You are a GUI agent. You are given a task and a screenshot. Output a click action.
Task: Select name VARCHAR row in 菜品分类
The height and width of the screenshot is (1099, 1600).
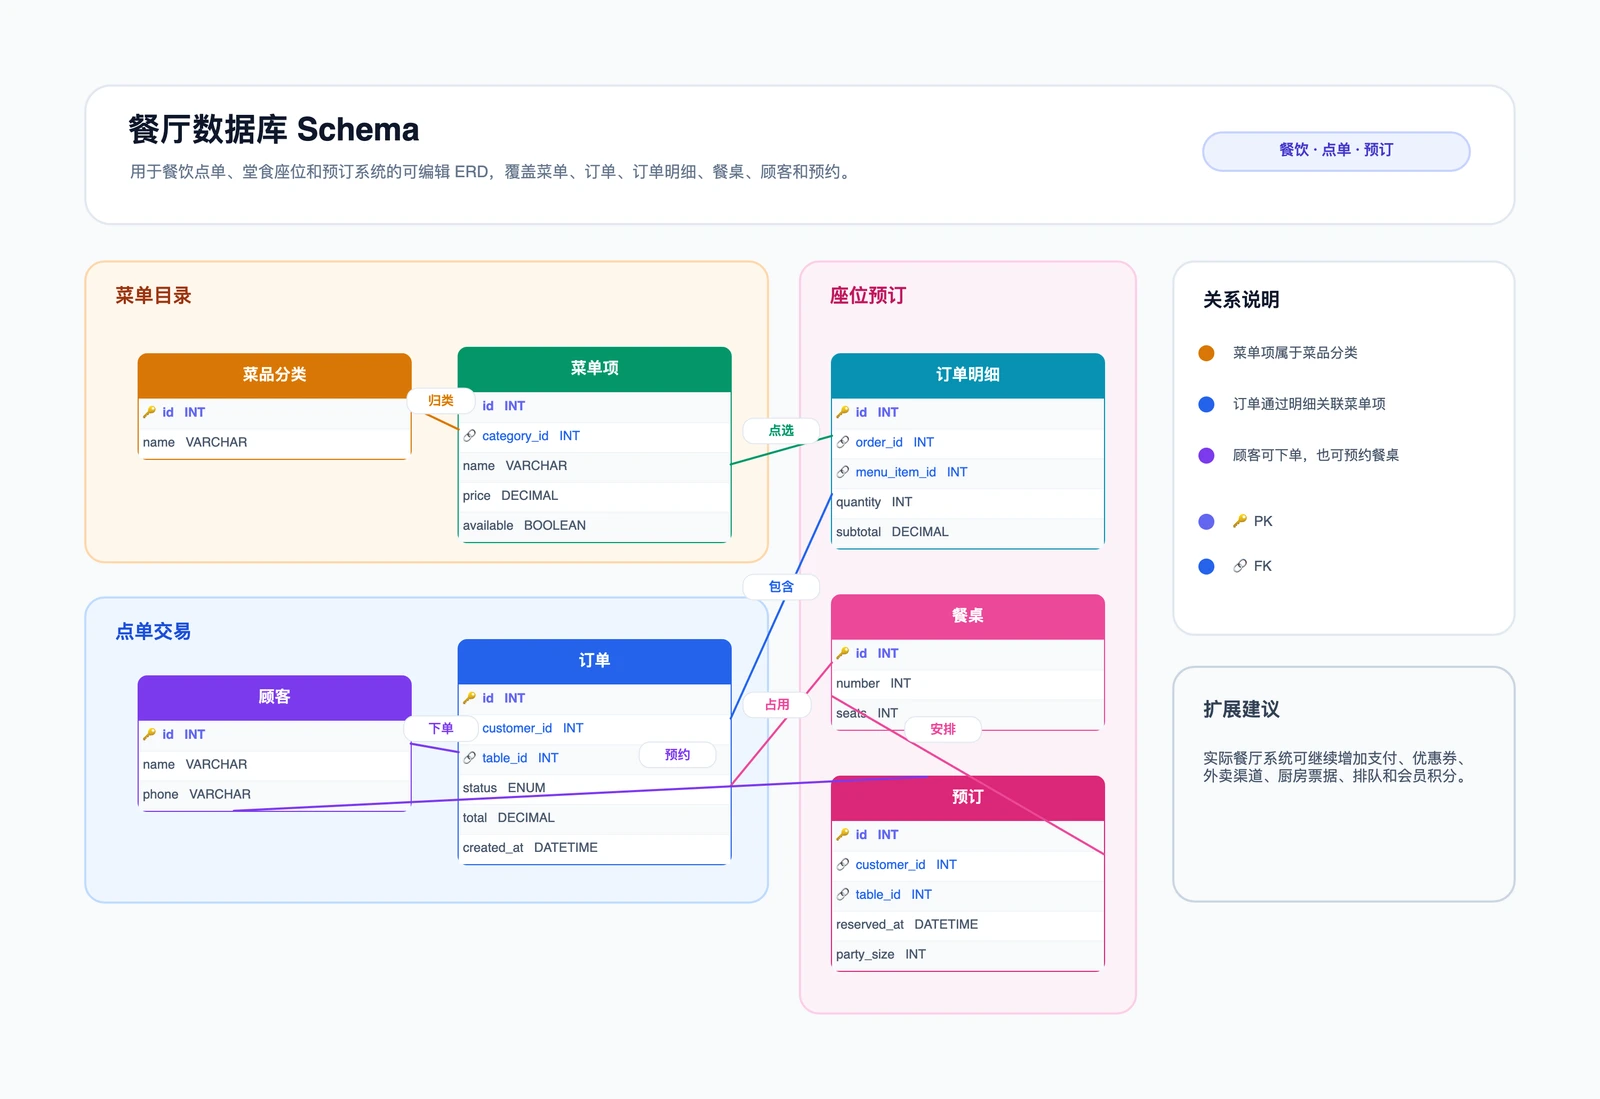274,442
